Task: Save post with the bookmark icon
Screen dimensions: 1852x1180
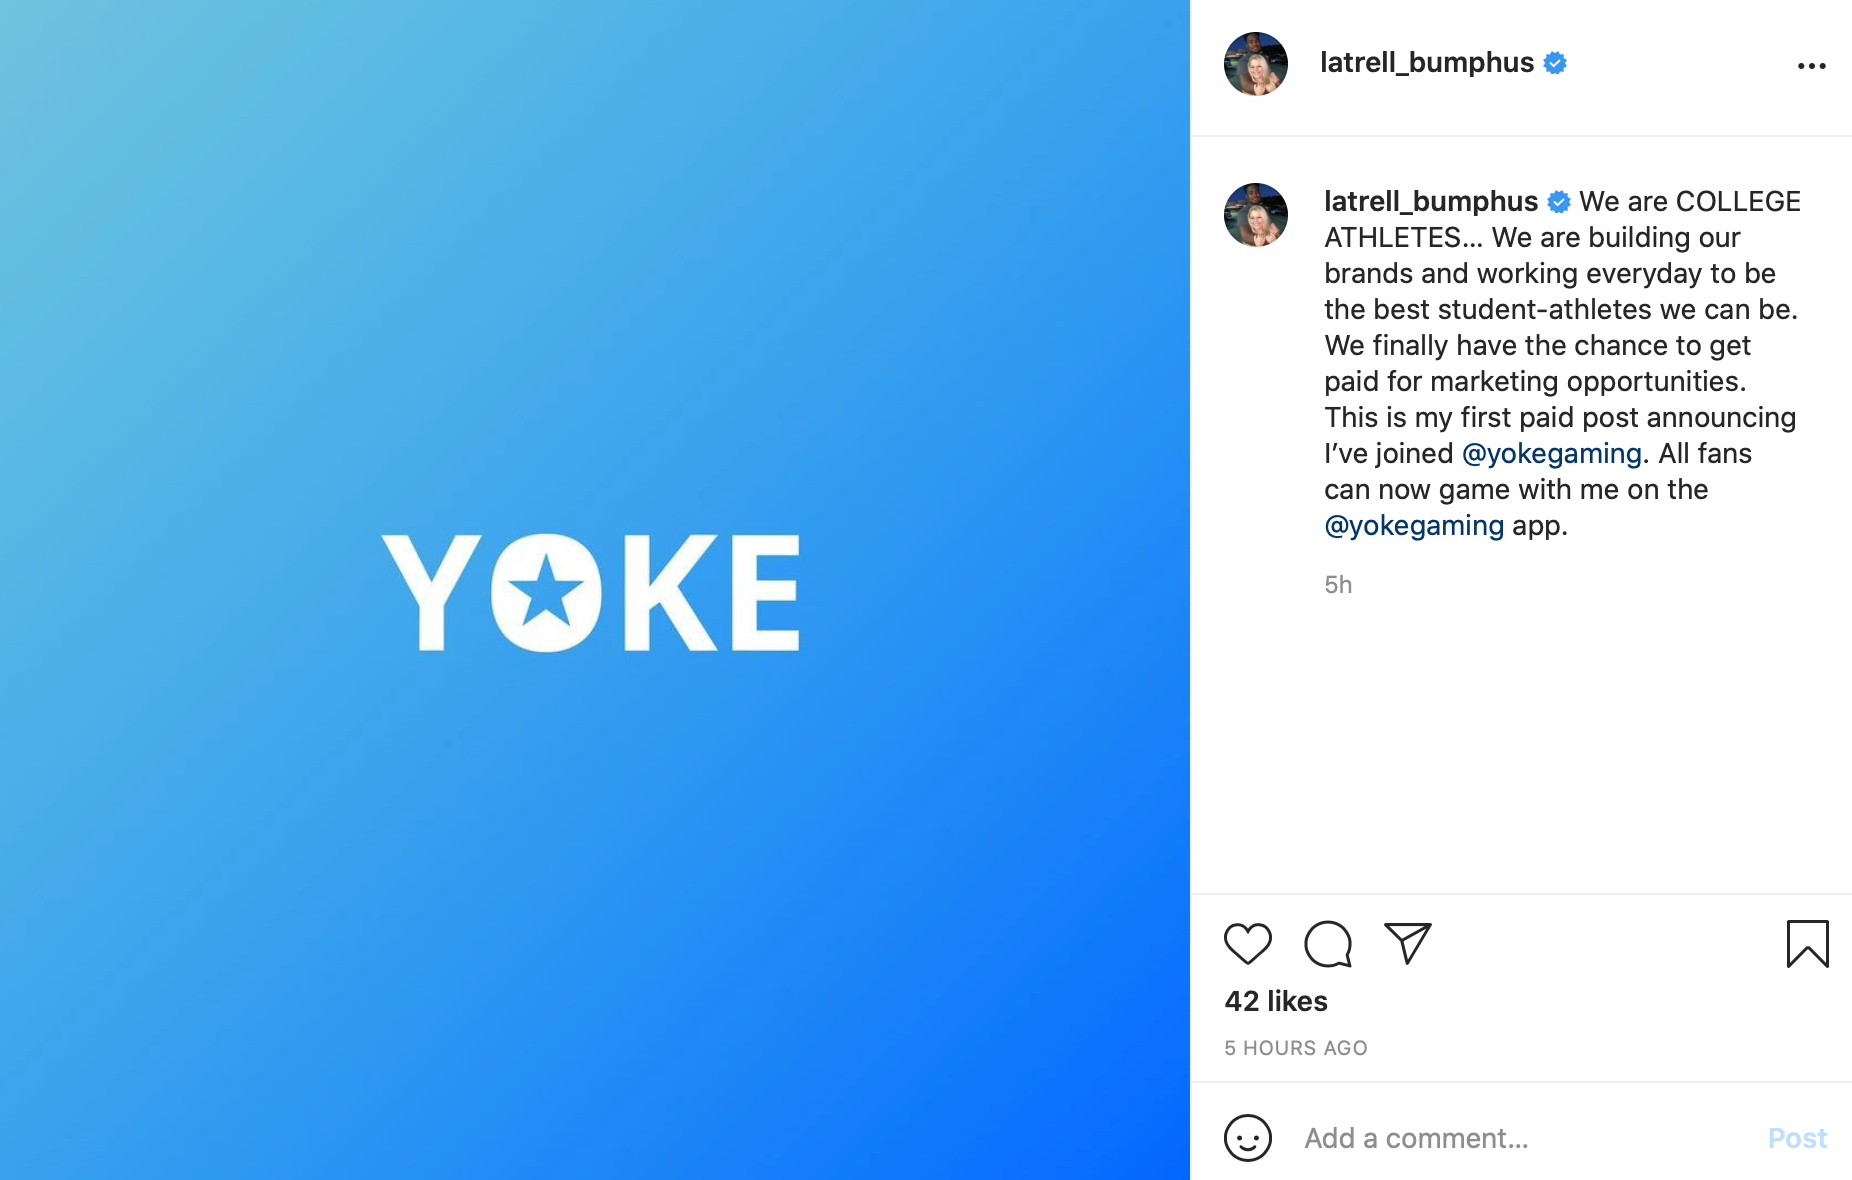Action: coord(1807,943)
